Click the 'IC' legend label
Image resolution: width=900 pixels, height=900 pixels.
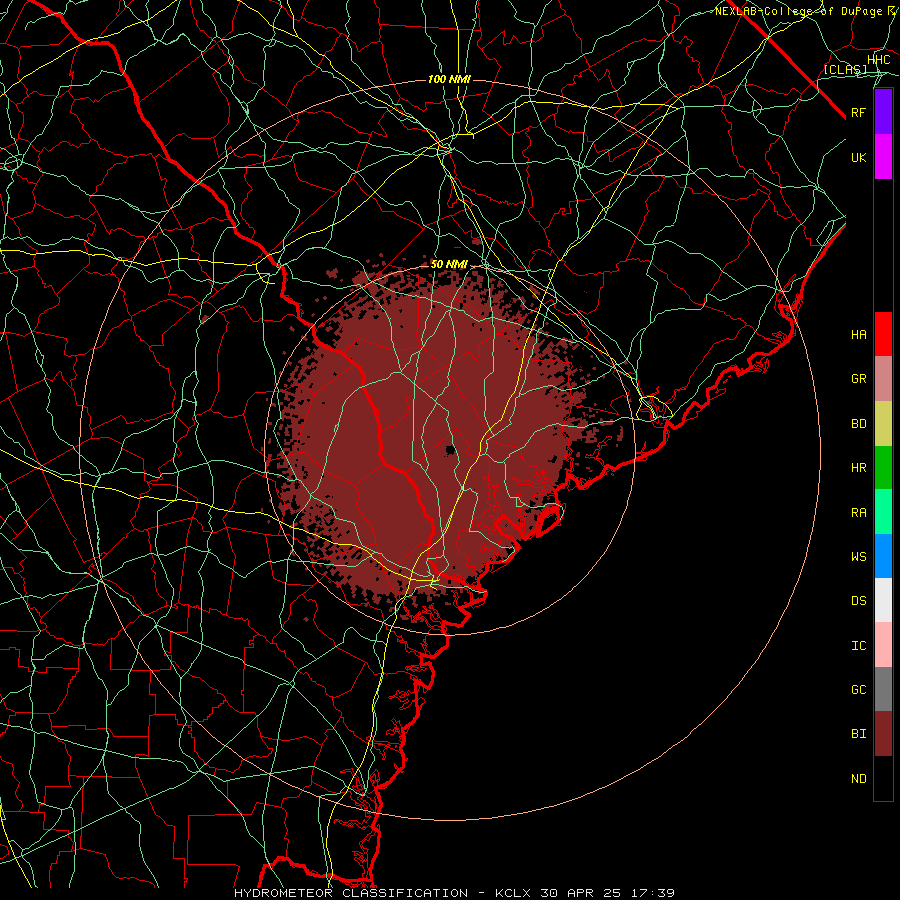tap(859, 646)
